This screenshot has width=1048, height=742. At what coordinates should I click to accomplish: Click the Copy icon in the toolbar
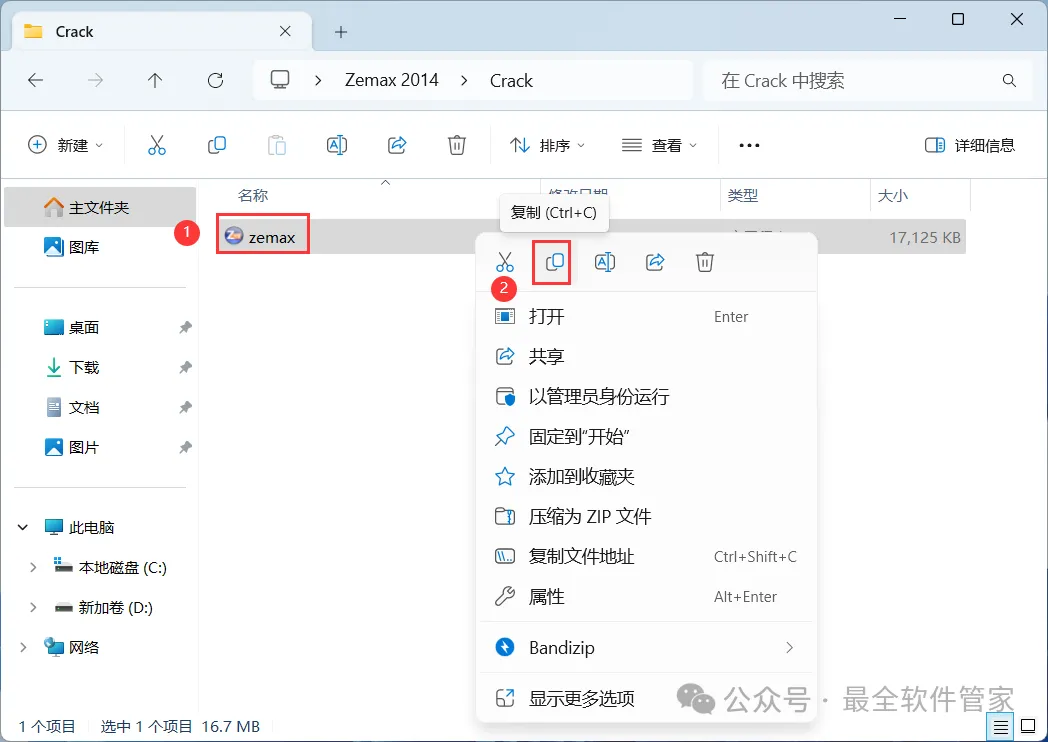point(217,145)
